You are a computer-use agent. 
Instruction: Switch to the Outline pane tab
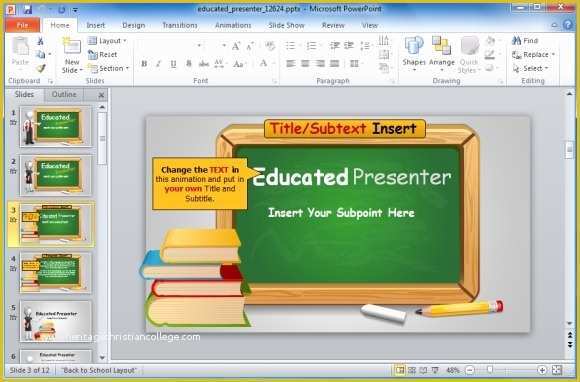tap(64, 95)
